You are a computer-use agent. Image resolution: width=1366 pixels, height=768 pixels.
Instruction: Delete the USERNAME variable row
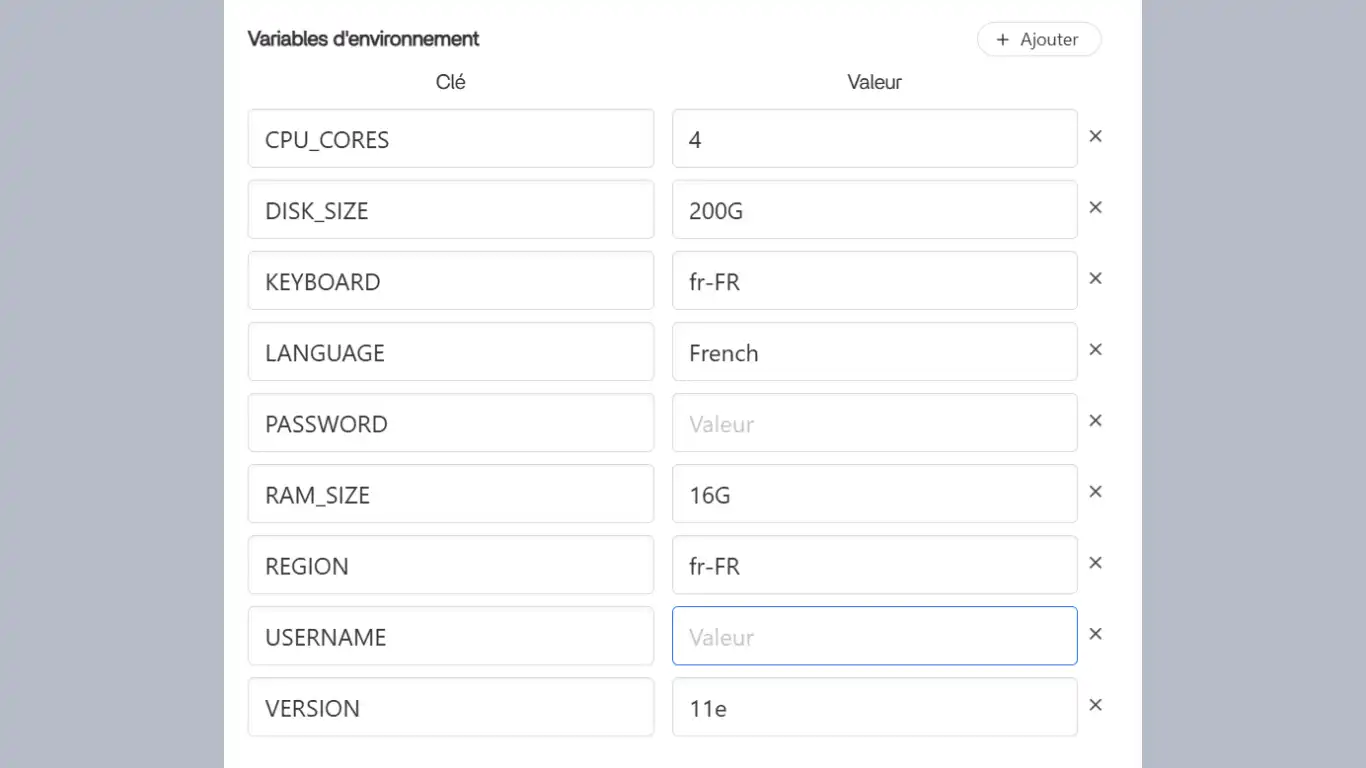click(1095, 633)
